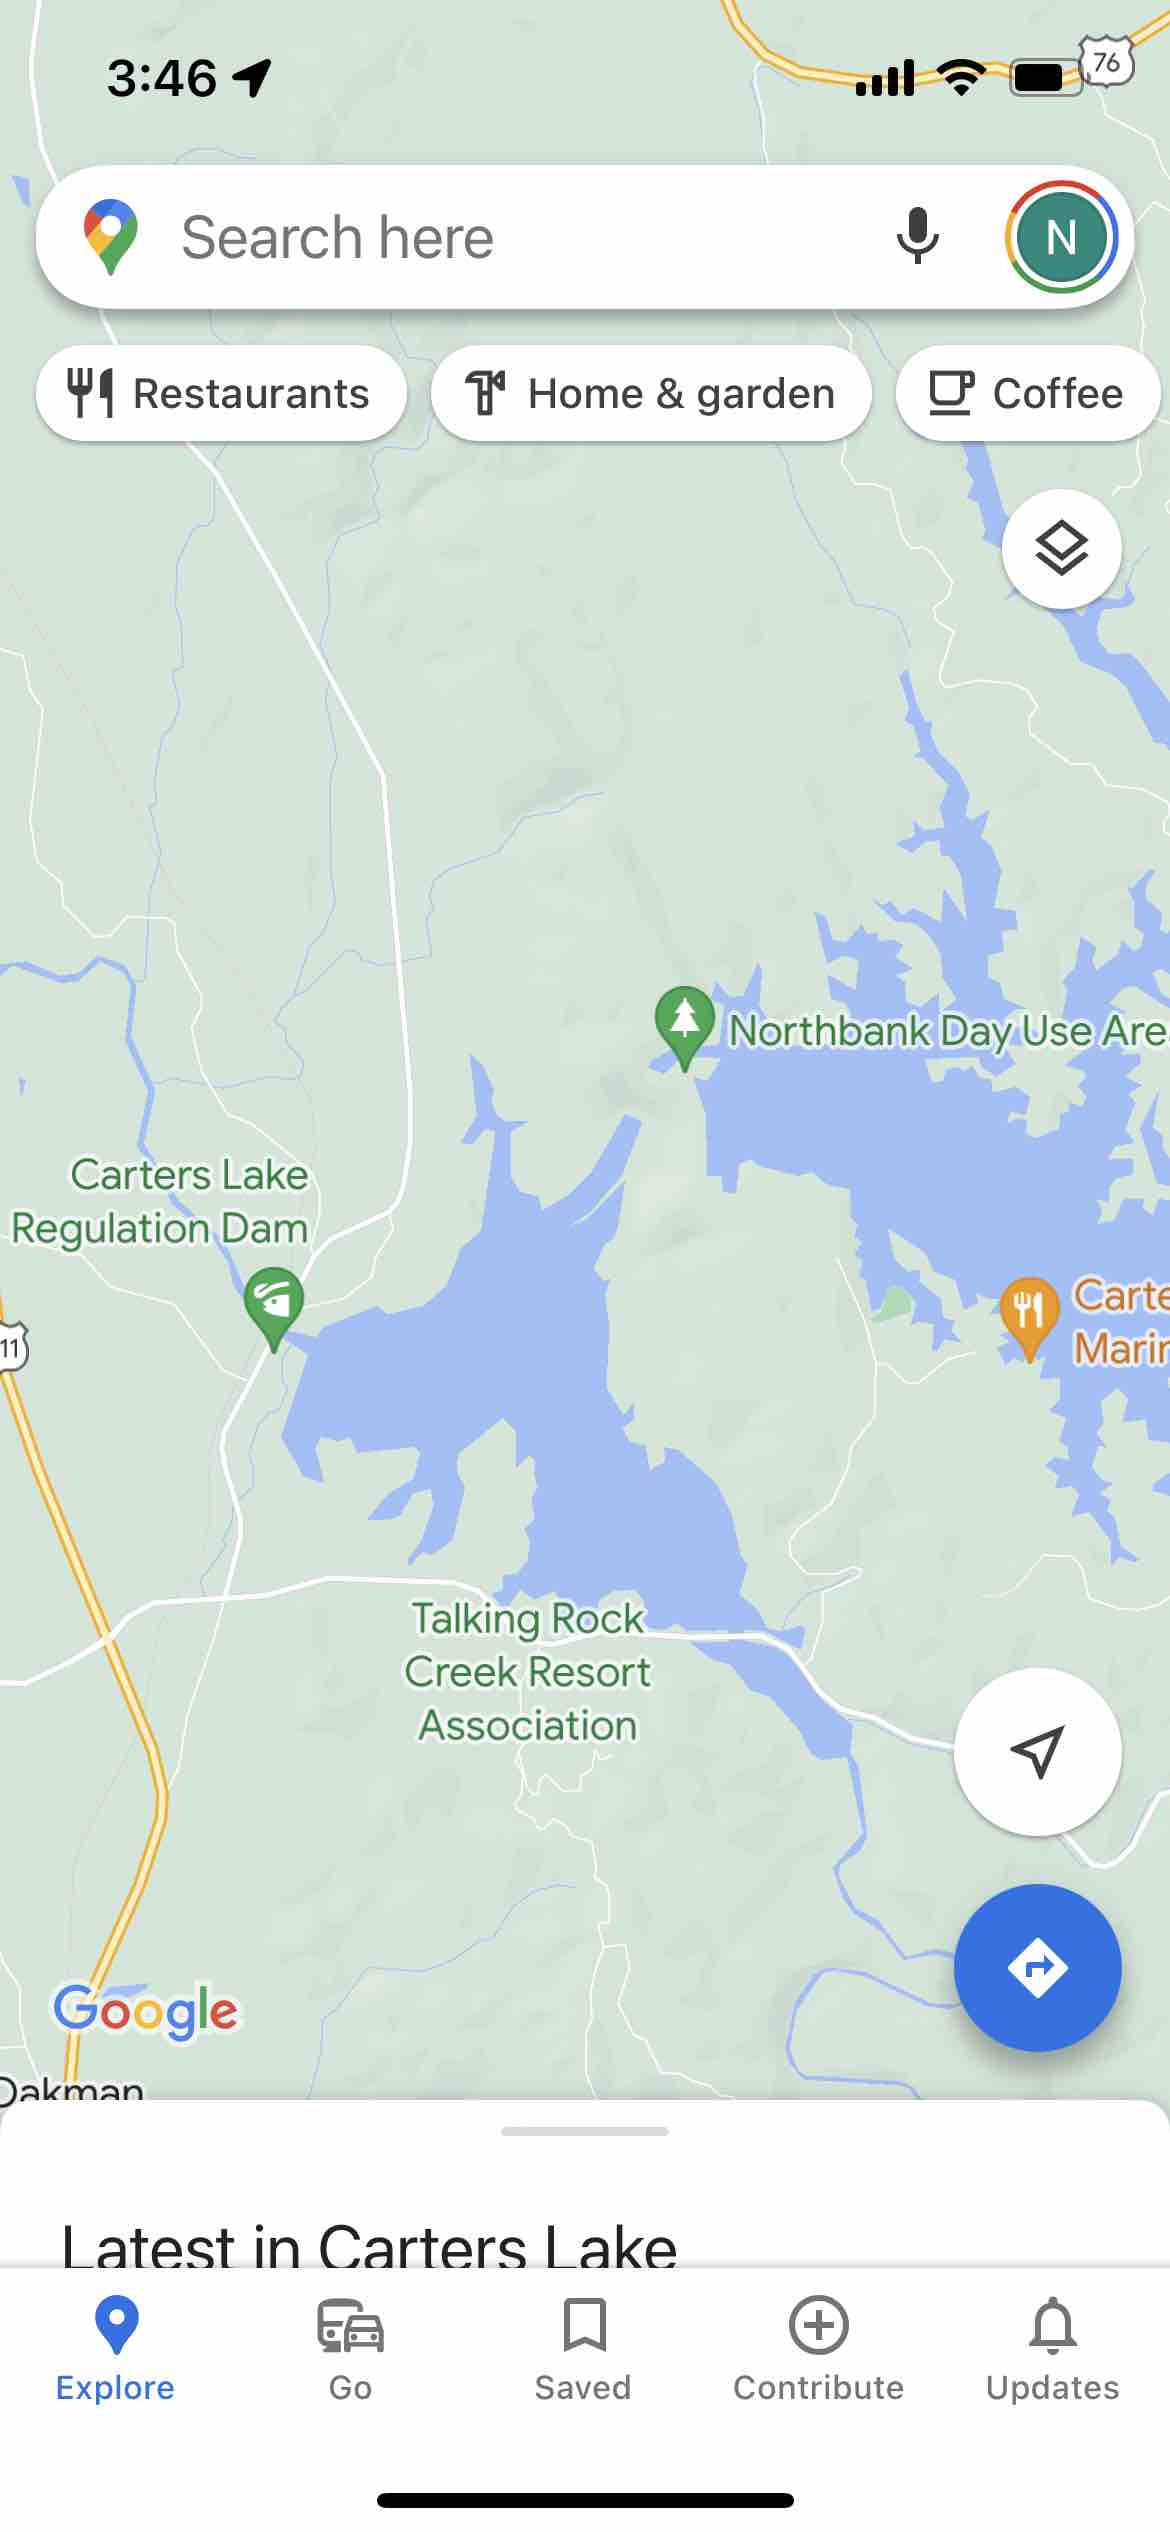
Task: Switch to the Saved tab
Action: coord(584,2349)
